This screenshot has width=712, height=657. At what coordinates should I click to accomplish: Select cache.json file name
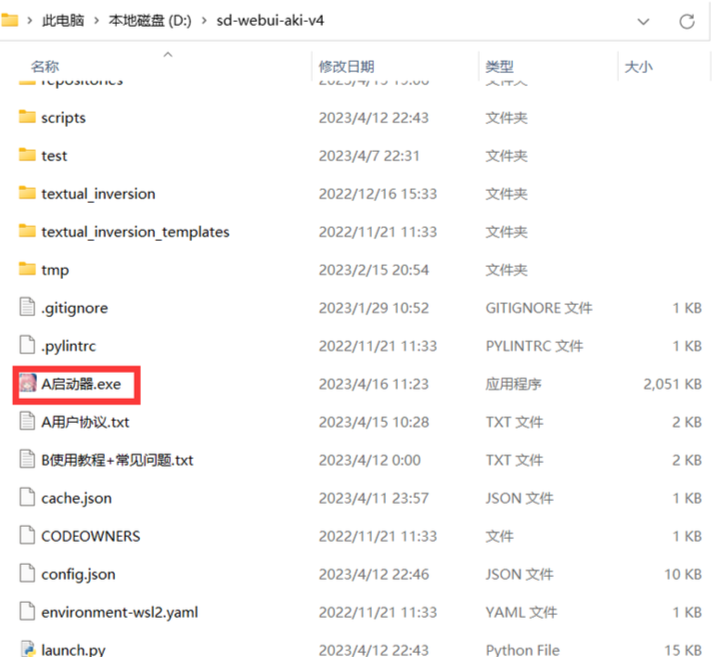(x=76, y=499)
